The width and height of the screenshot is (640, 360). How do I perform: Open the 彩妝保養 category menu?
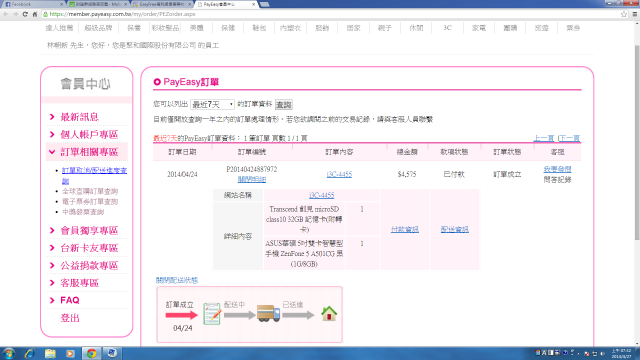pos(165,28)
